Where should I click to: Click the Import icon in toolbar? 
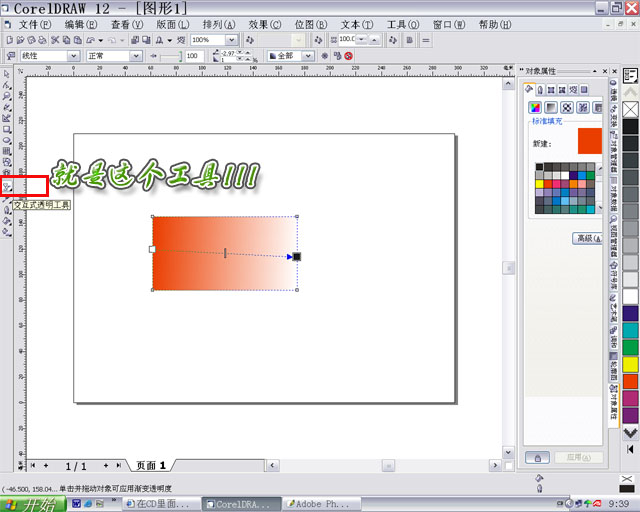tap(135, 40)
